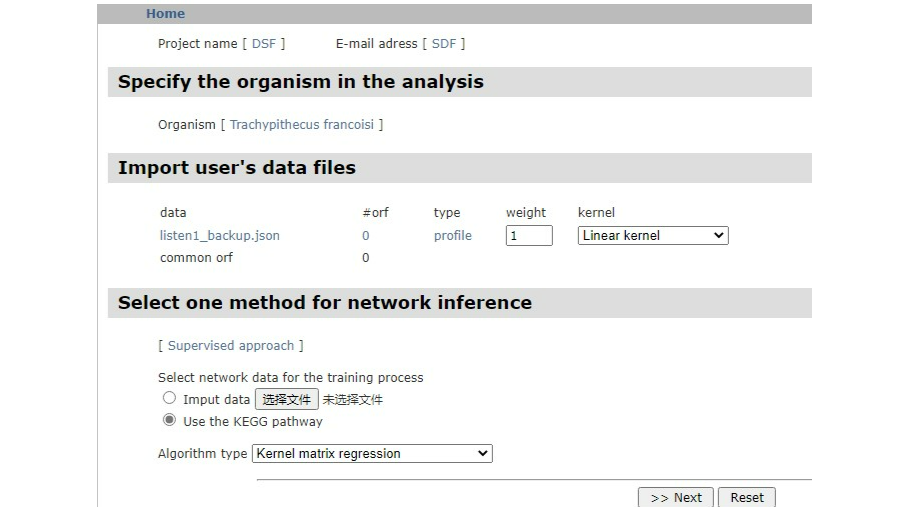
Task: Click the SDF e-mail address link
Action: coord(444,44)
